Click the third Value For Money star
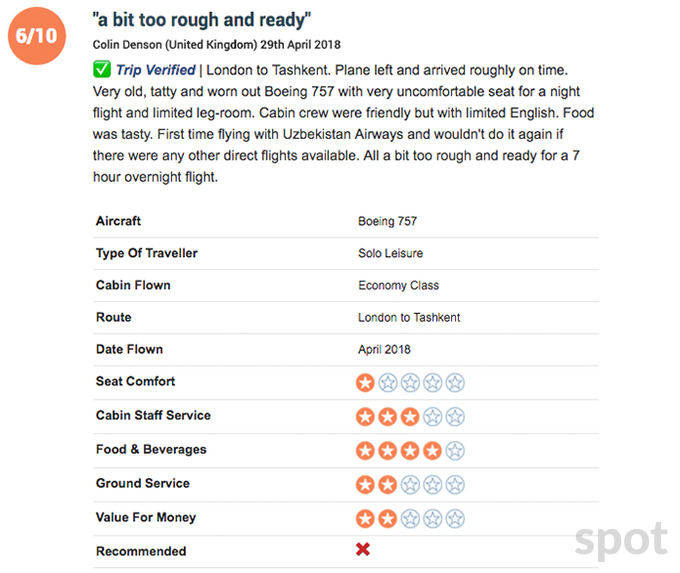 click(410, 518)
